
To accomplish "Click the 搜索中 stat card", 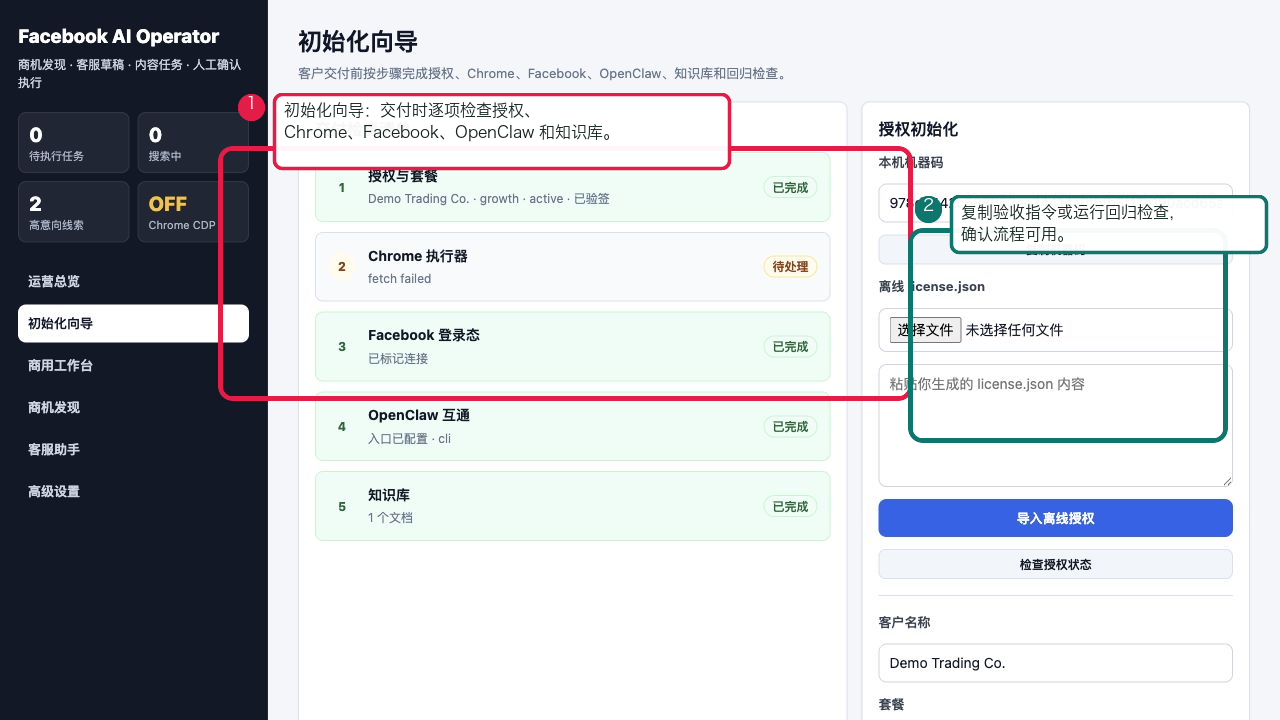I will 193,143.
